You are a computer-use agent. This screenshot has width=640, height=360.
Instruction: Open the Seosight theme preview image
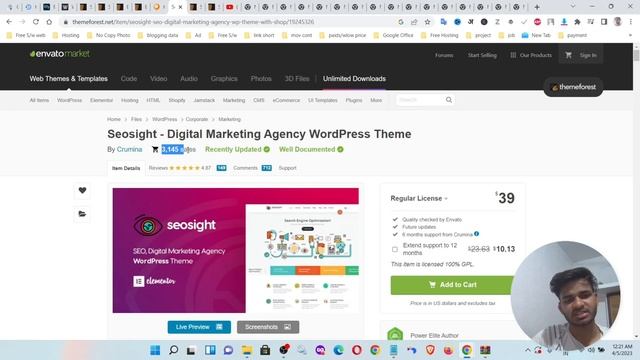coord(236,250)
